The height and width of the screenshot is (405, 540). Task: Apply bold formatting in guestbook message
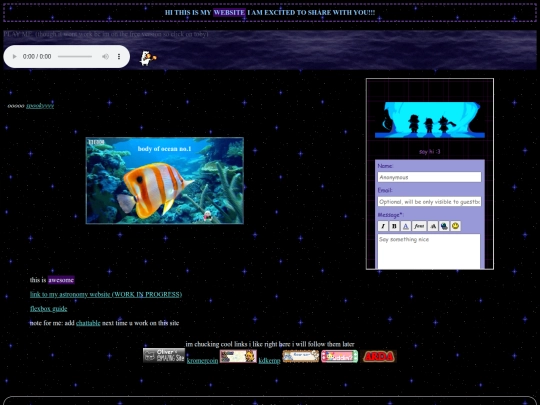394,226
